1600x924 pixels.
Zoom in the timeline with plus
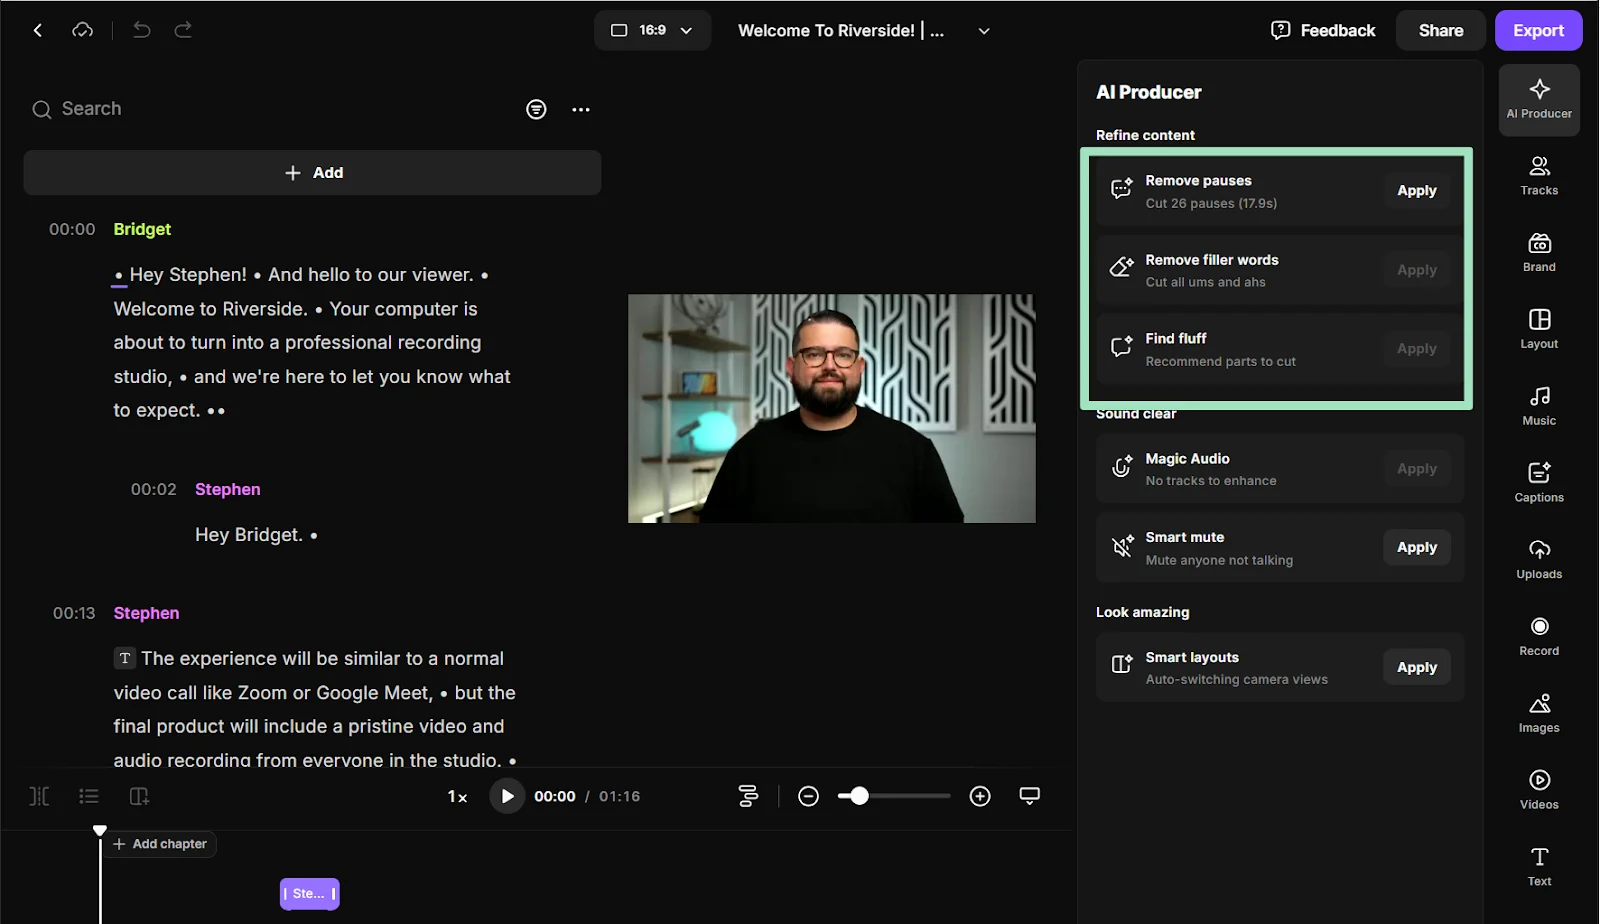point(980,796)
